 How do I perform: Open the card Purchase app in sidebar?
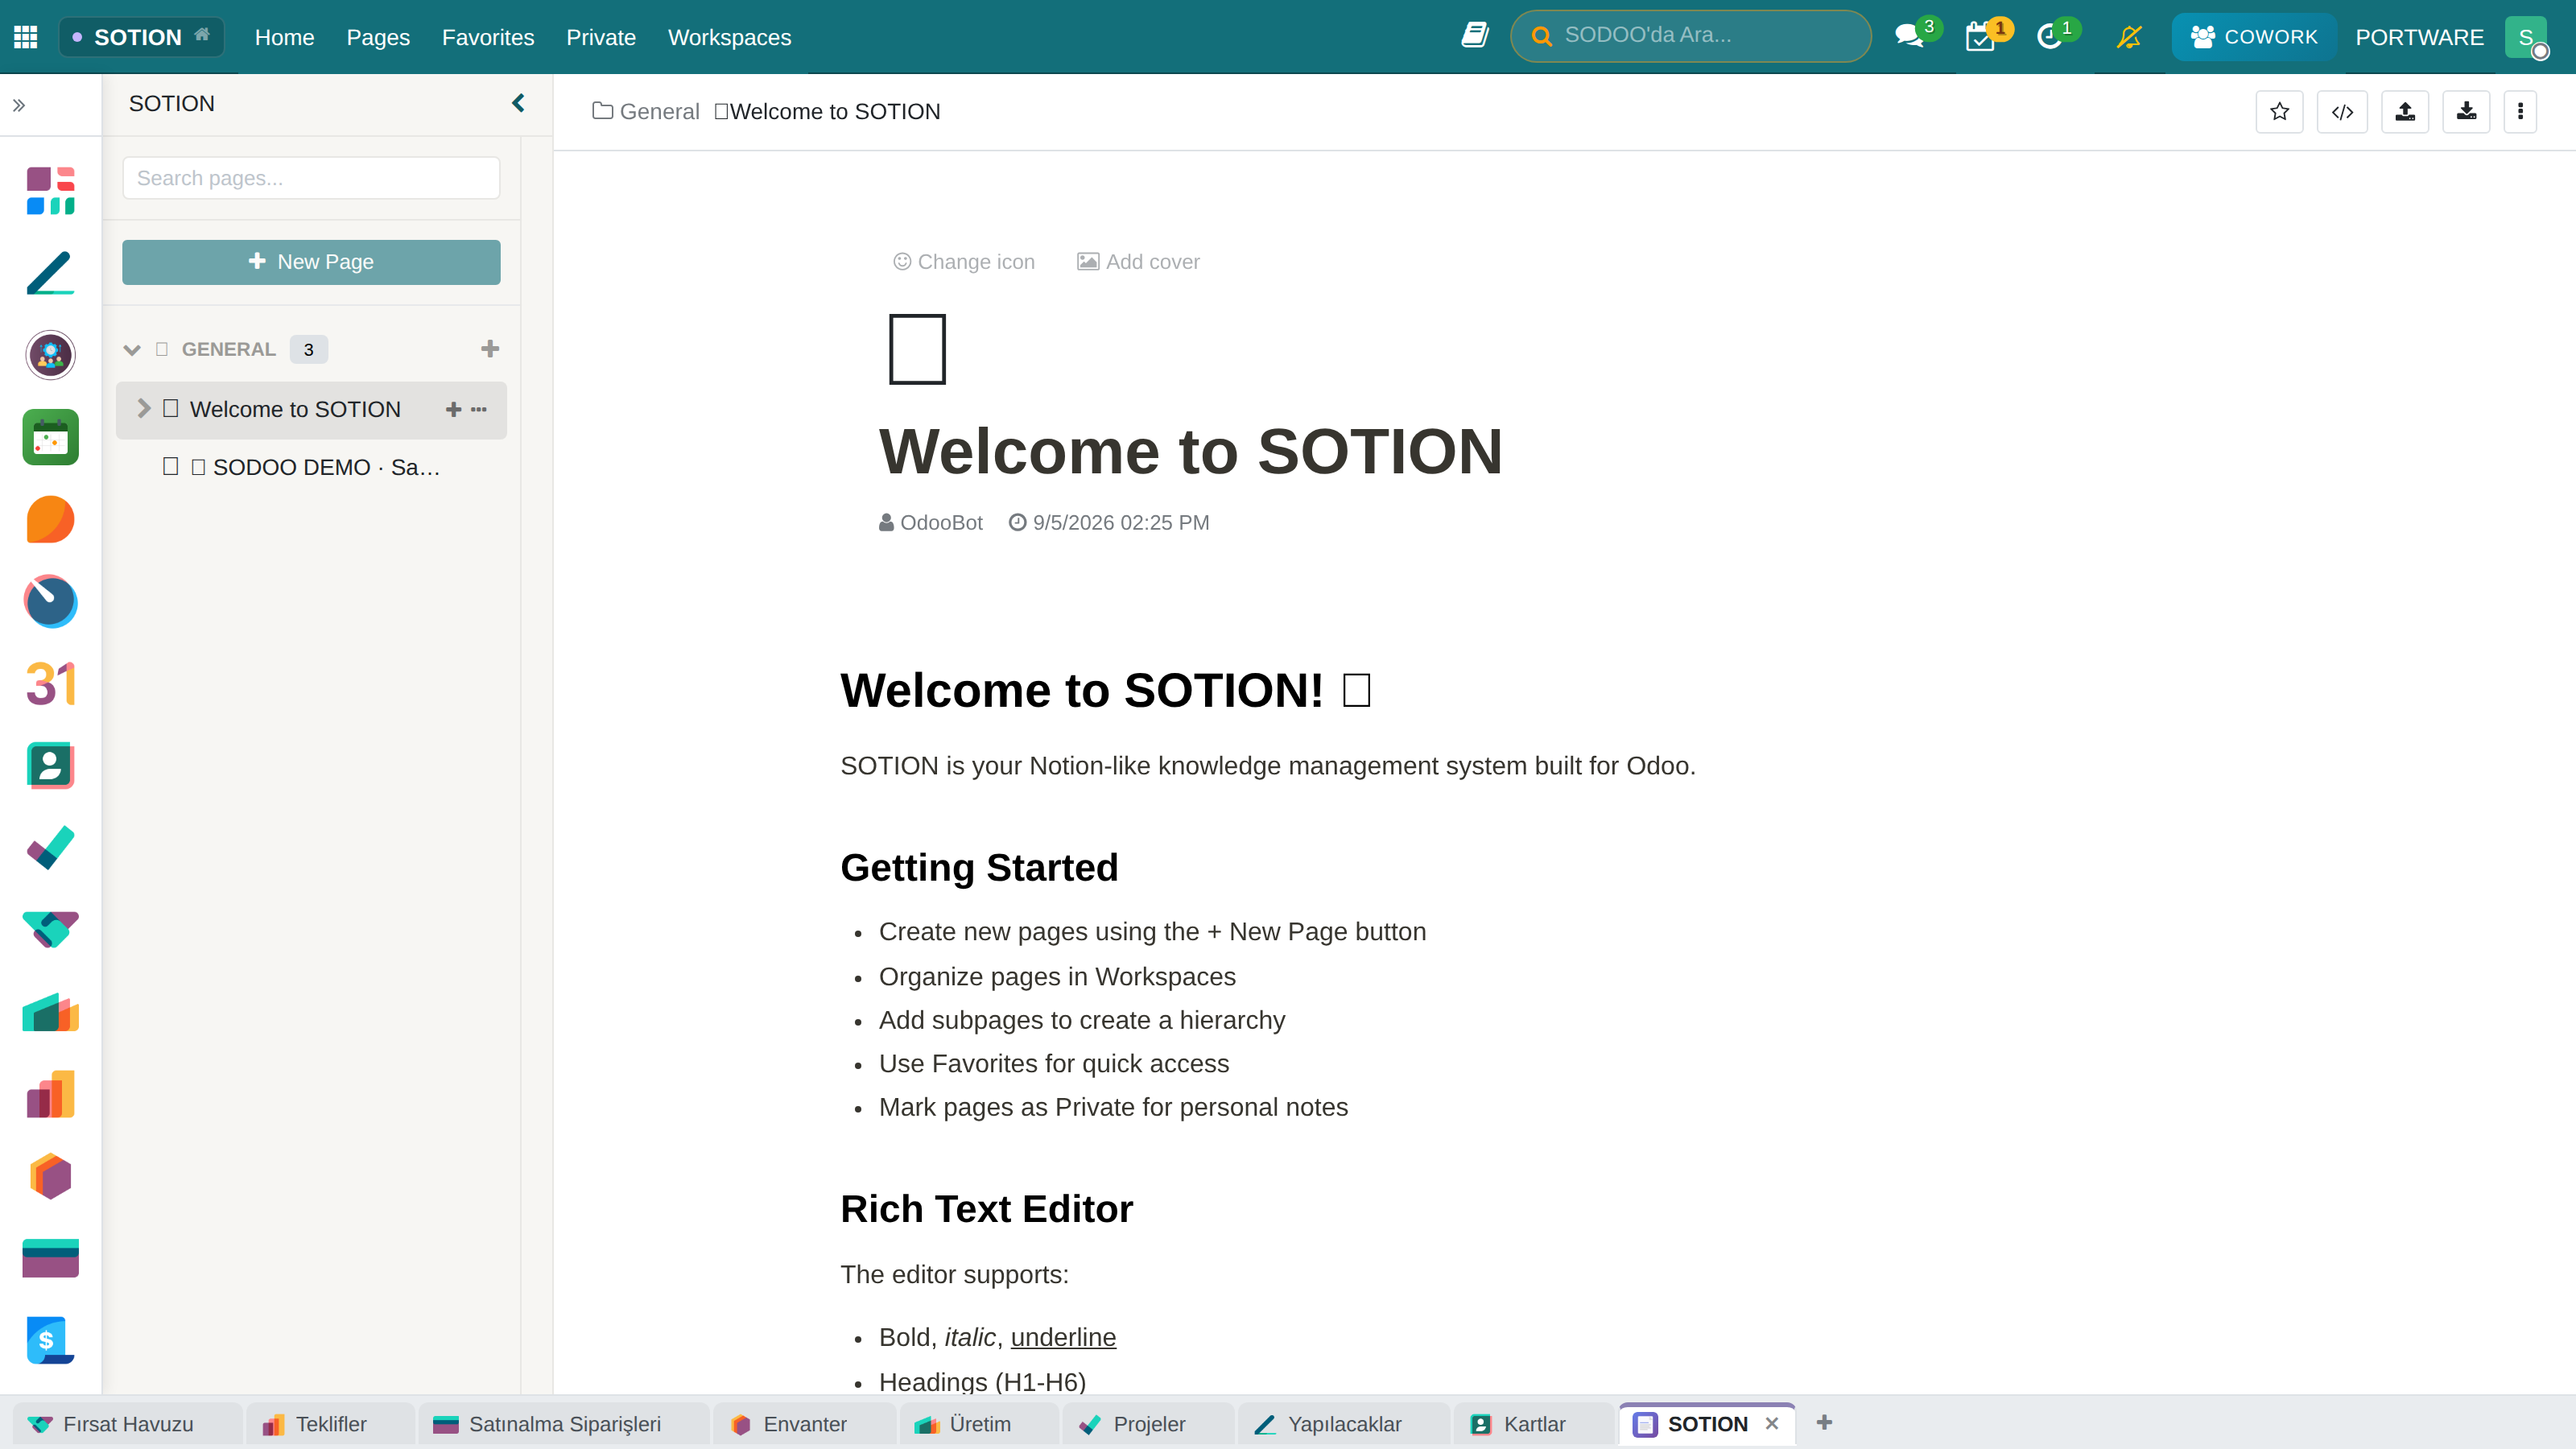(x=51, y=1258)
